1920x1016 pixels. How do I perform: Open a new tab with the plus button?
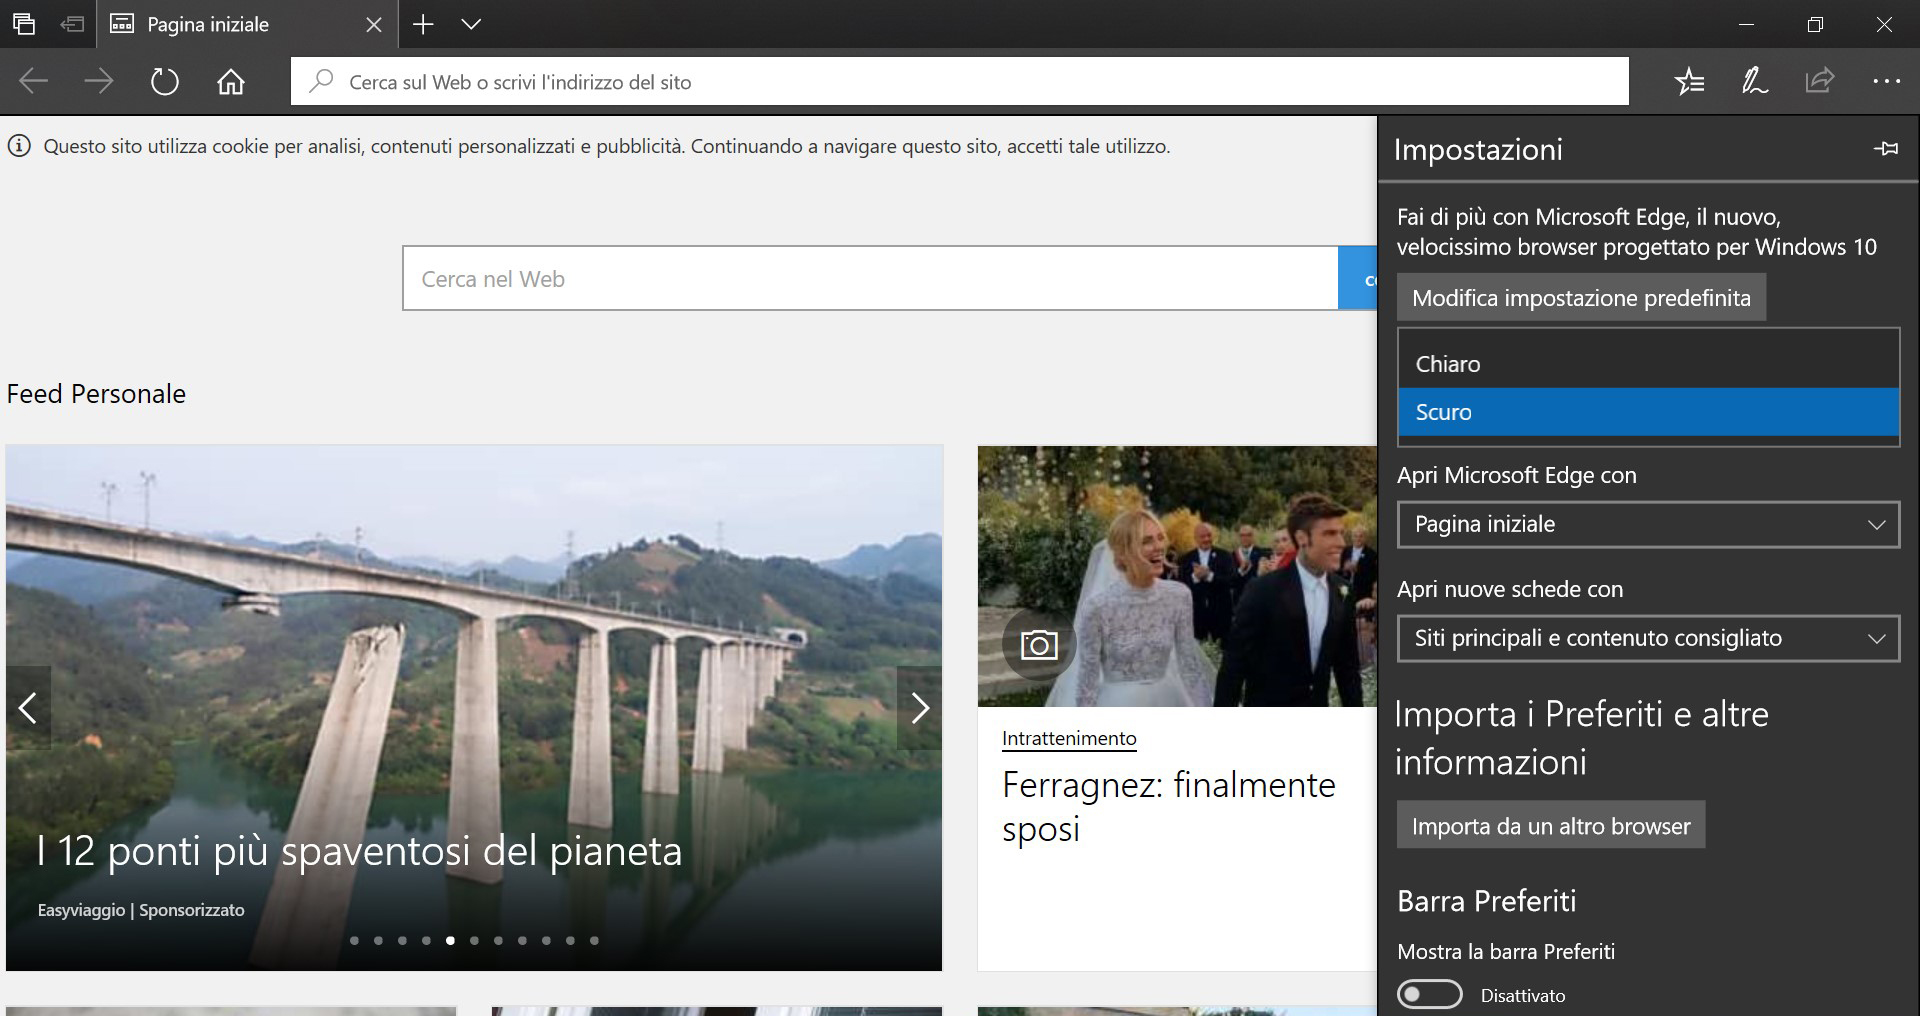[423, 24]
